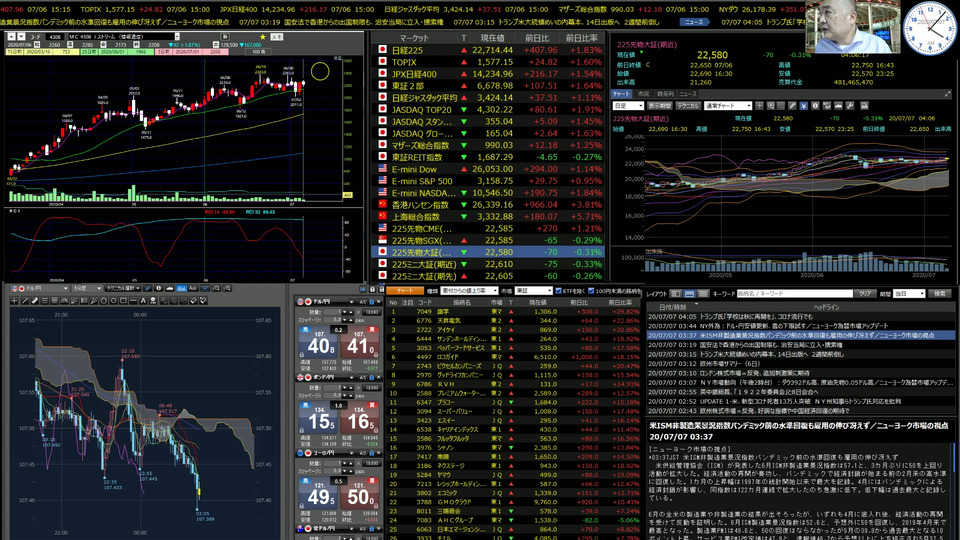Select the circle shape drawing tool
The image size is (960, 540).
point(113,301)
